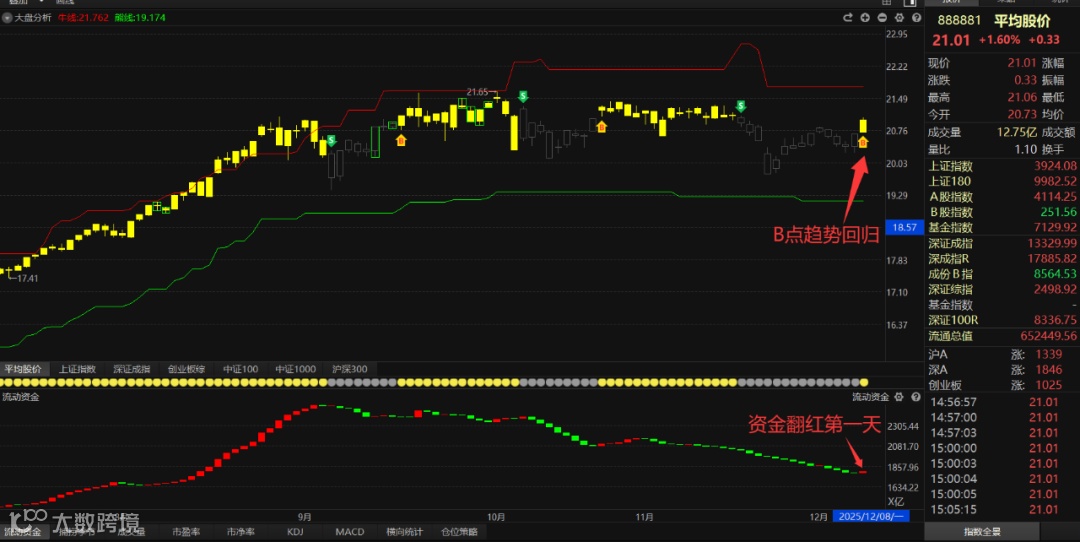The height and width of the screenshot is (542, 1080).
Task: Click the 今开 value 20.73
Action: 1022,114
